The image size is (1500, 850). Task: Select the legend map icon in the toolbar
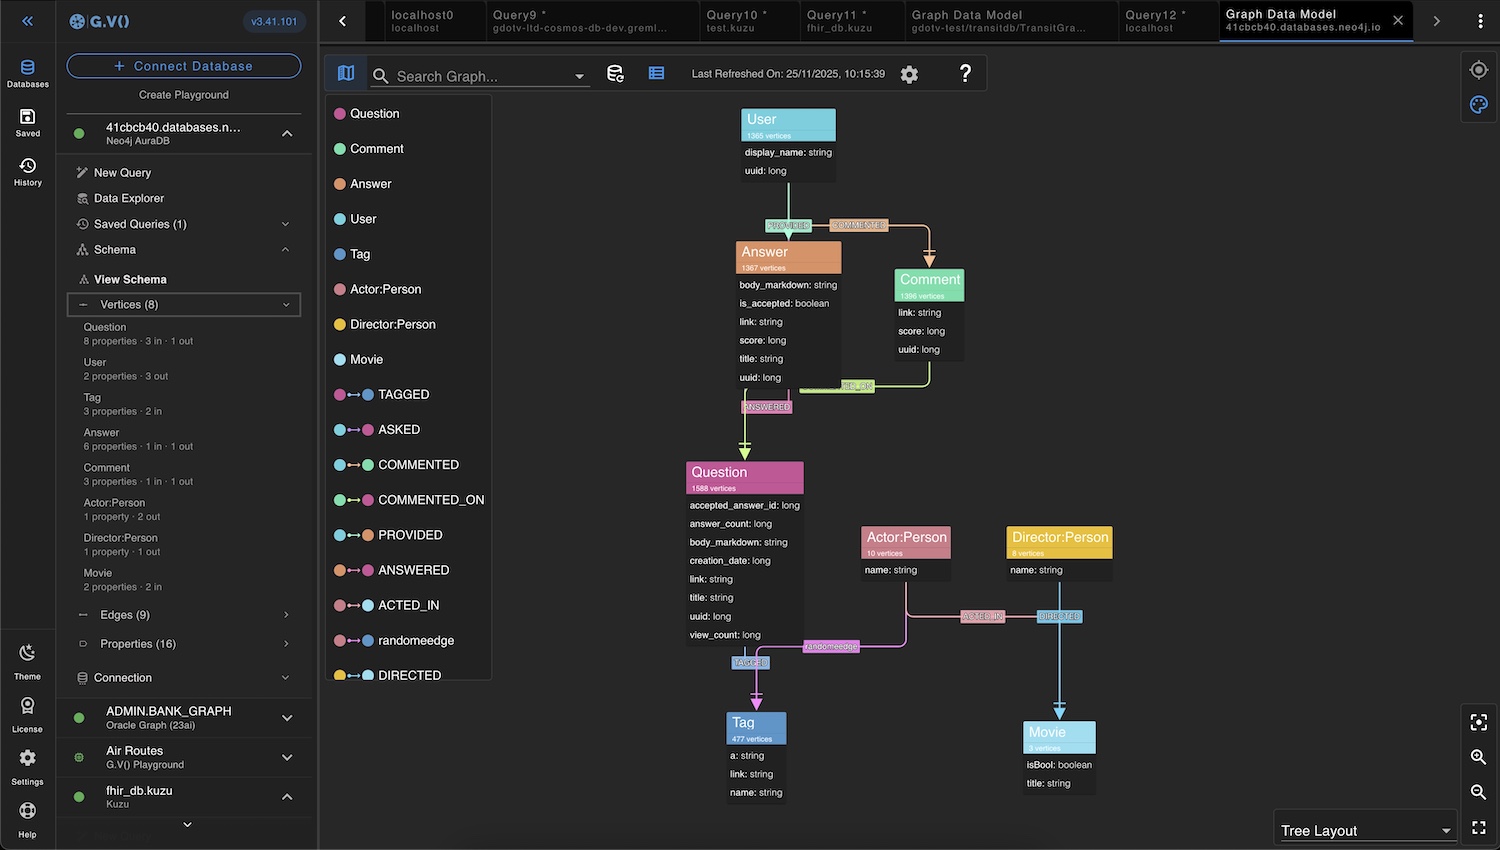(344, 72)
